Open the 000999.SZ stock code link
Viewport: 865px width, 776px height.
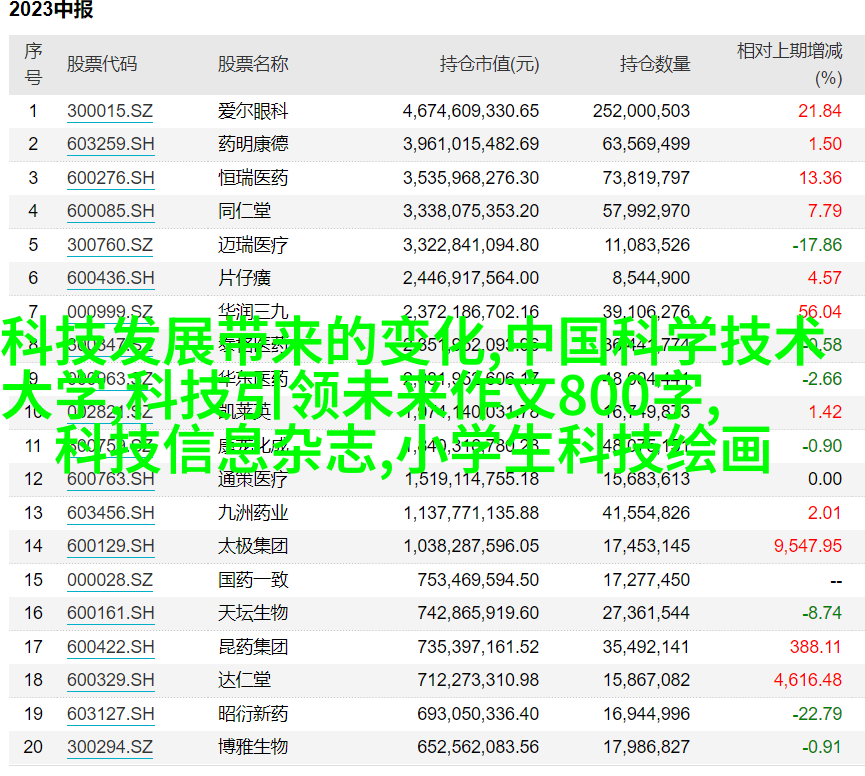[110, 312]
